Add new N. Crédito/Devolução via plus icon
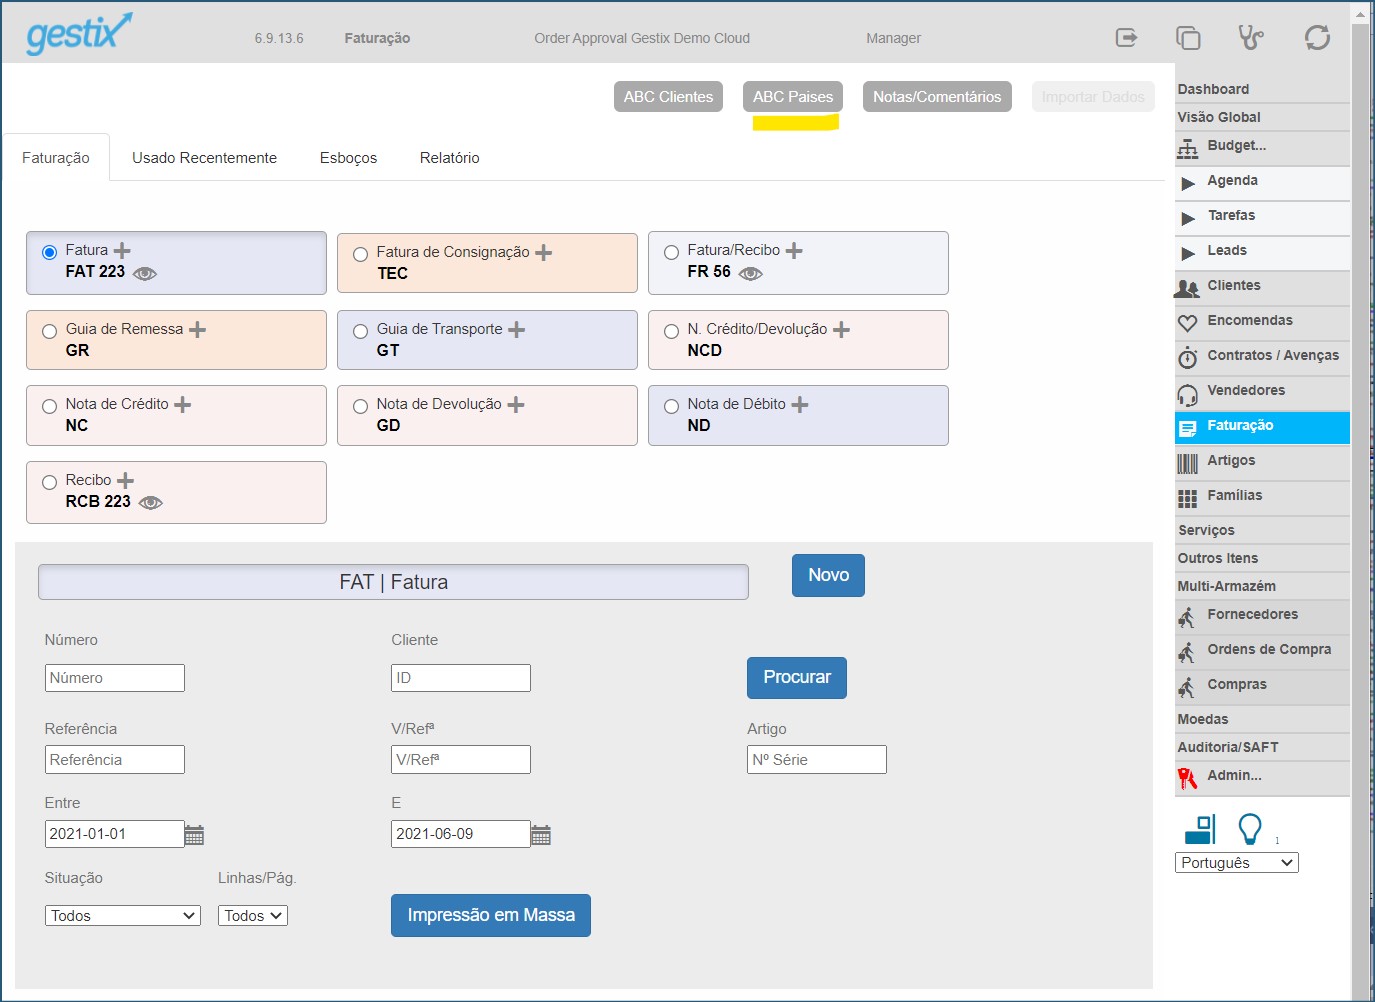The image size is (1375, 1002). click(x=841, y=329)
